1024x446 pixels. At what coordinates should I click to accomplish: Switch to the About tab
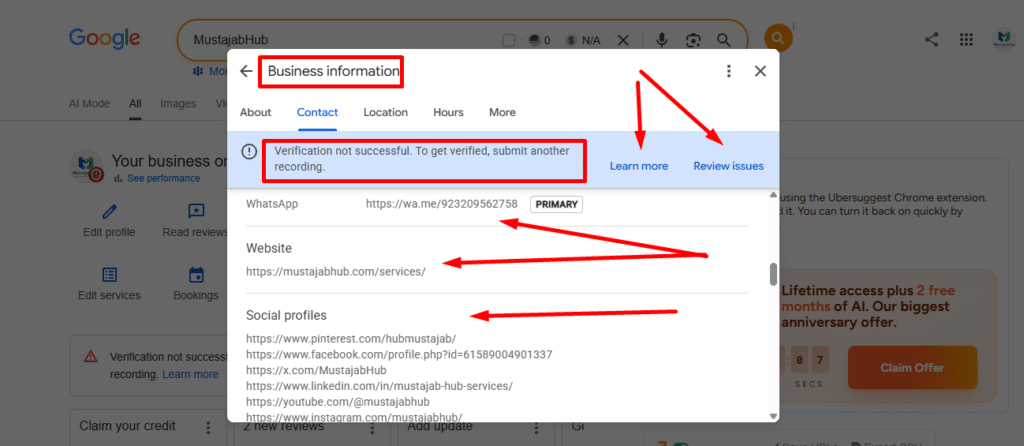[255, 112]
